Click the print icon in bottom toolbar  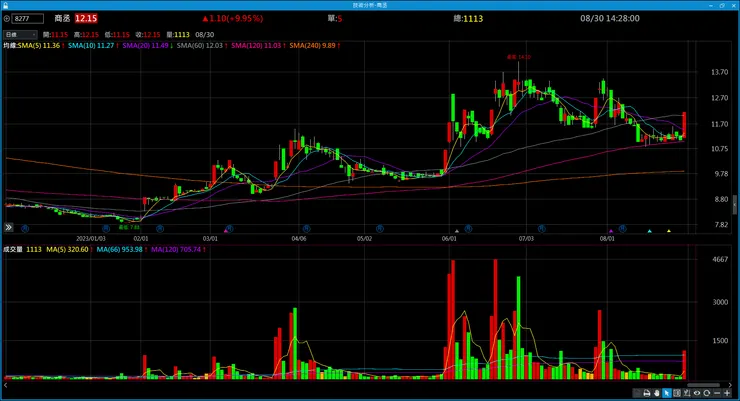tap(647, 393)
